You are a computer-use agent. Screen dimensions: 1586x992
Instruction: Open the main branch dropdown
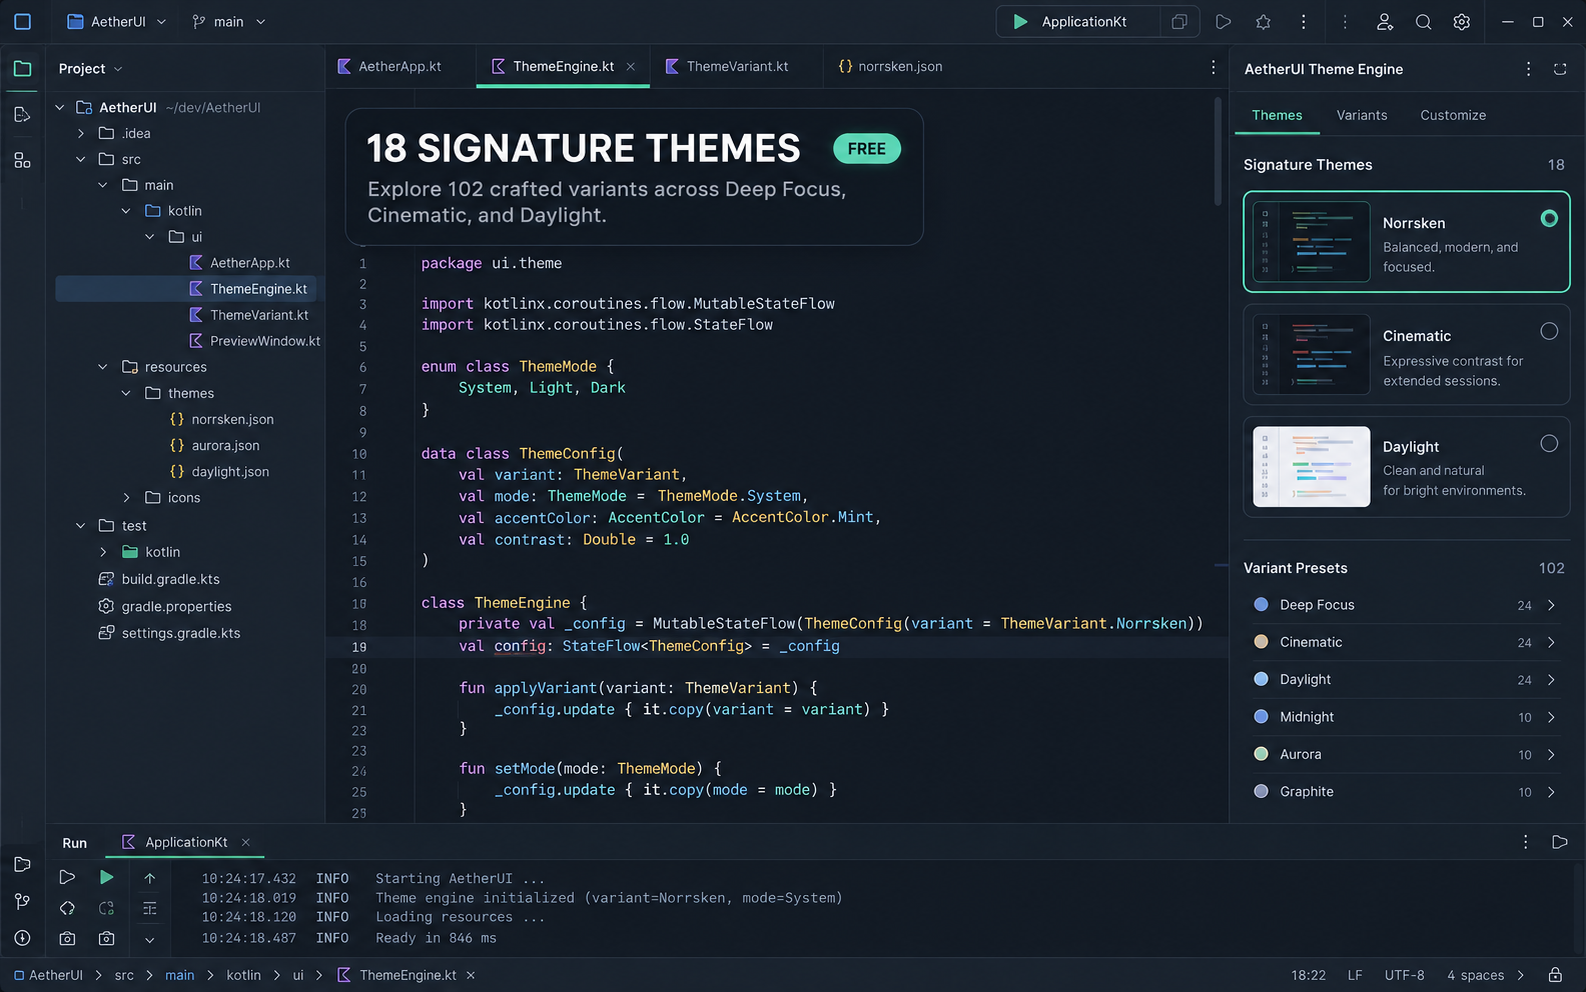(x=229, y=22)
